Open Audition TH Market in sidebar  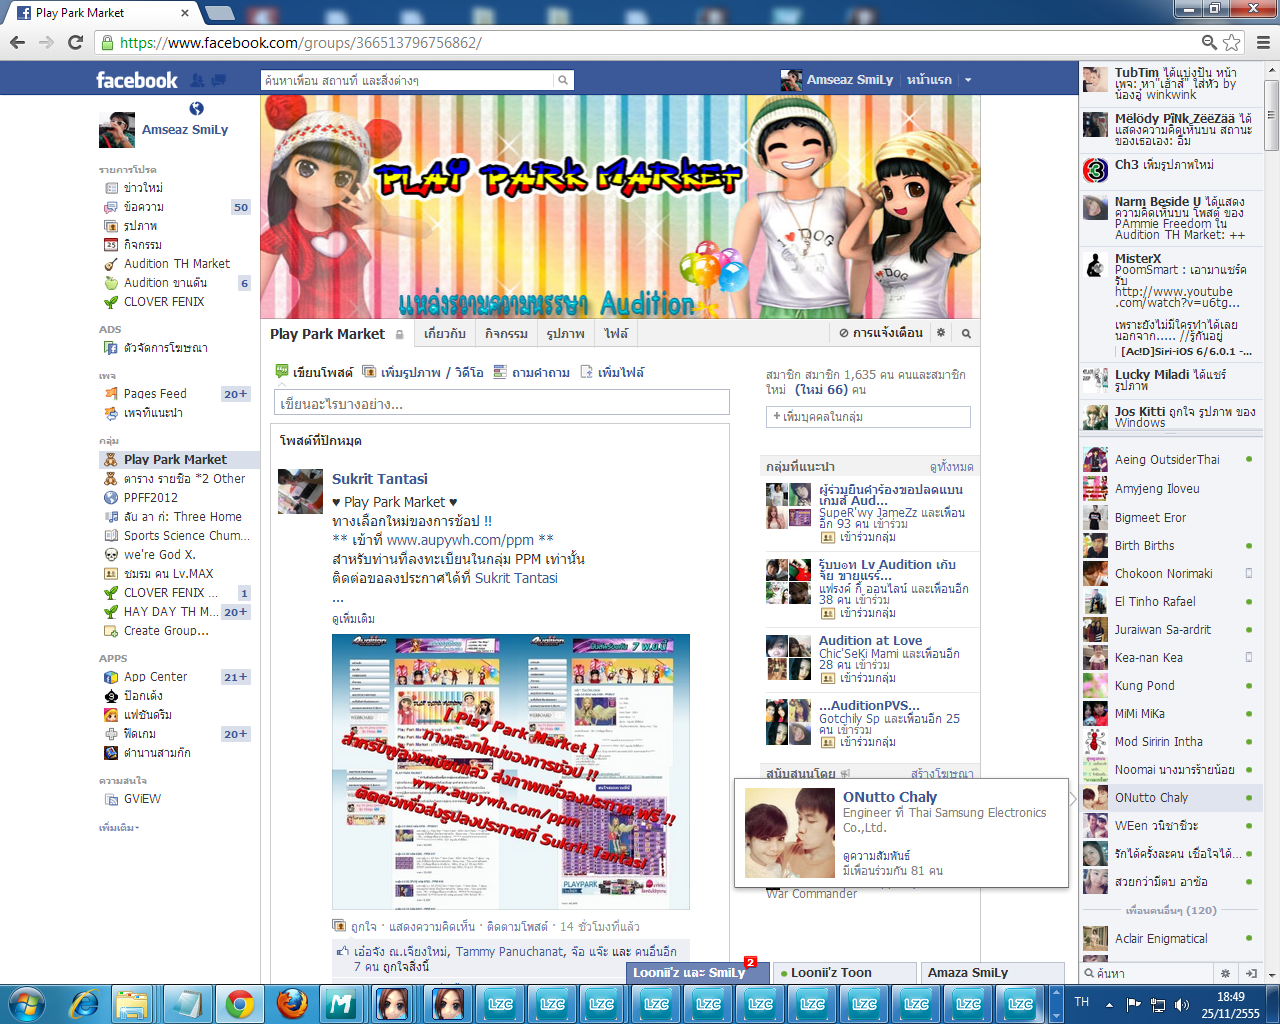177,264
